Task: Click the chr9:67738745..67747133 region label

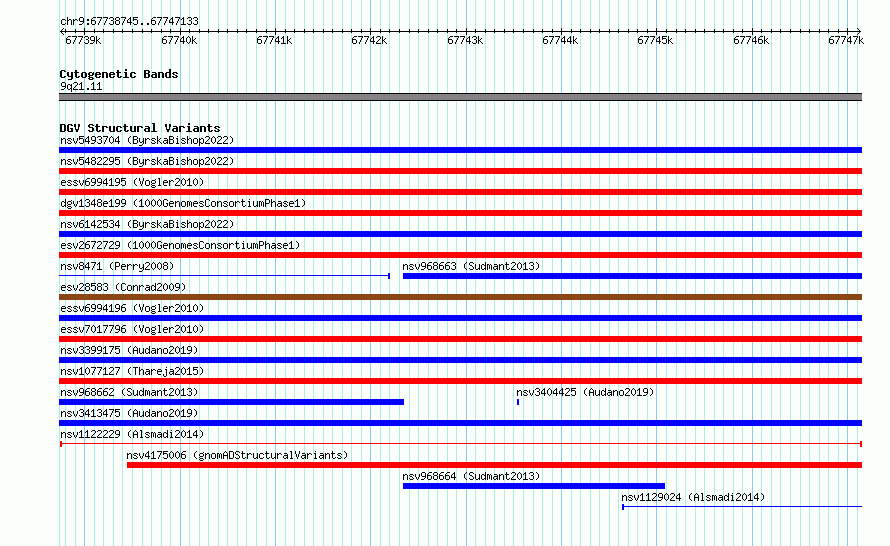Action: point(129,21)
